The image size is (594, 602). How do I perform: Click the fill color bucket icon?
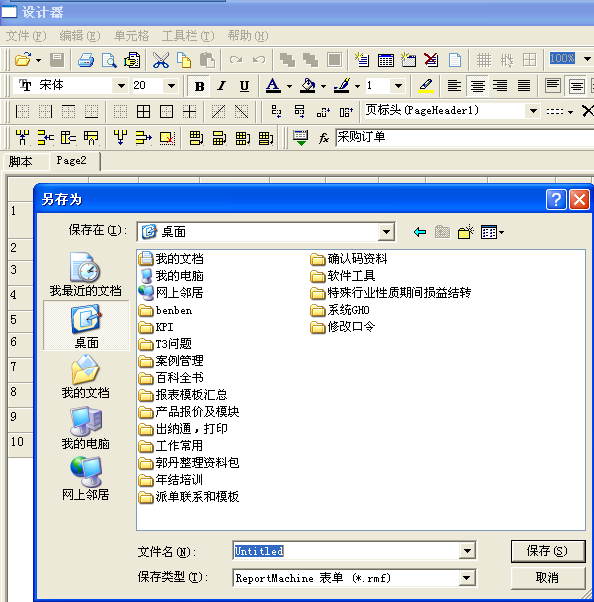pyautogui.click(x=308, y=85)
